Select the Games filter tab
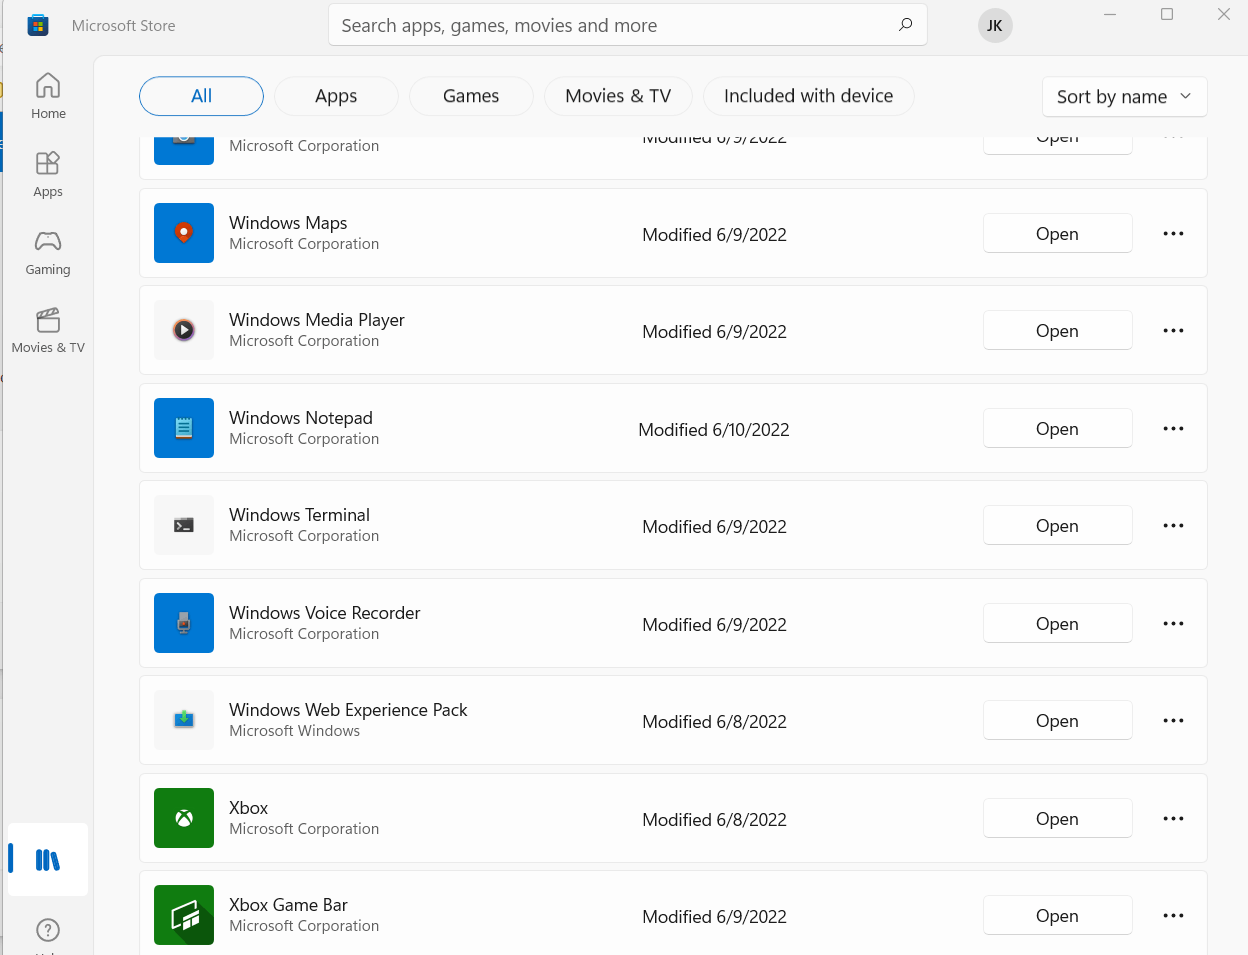The height and width of the screenshot is (955, 1248). [x=471, y=96]
